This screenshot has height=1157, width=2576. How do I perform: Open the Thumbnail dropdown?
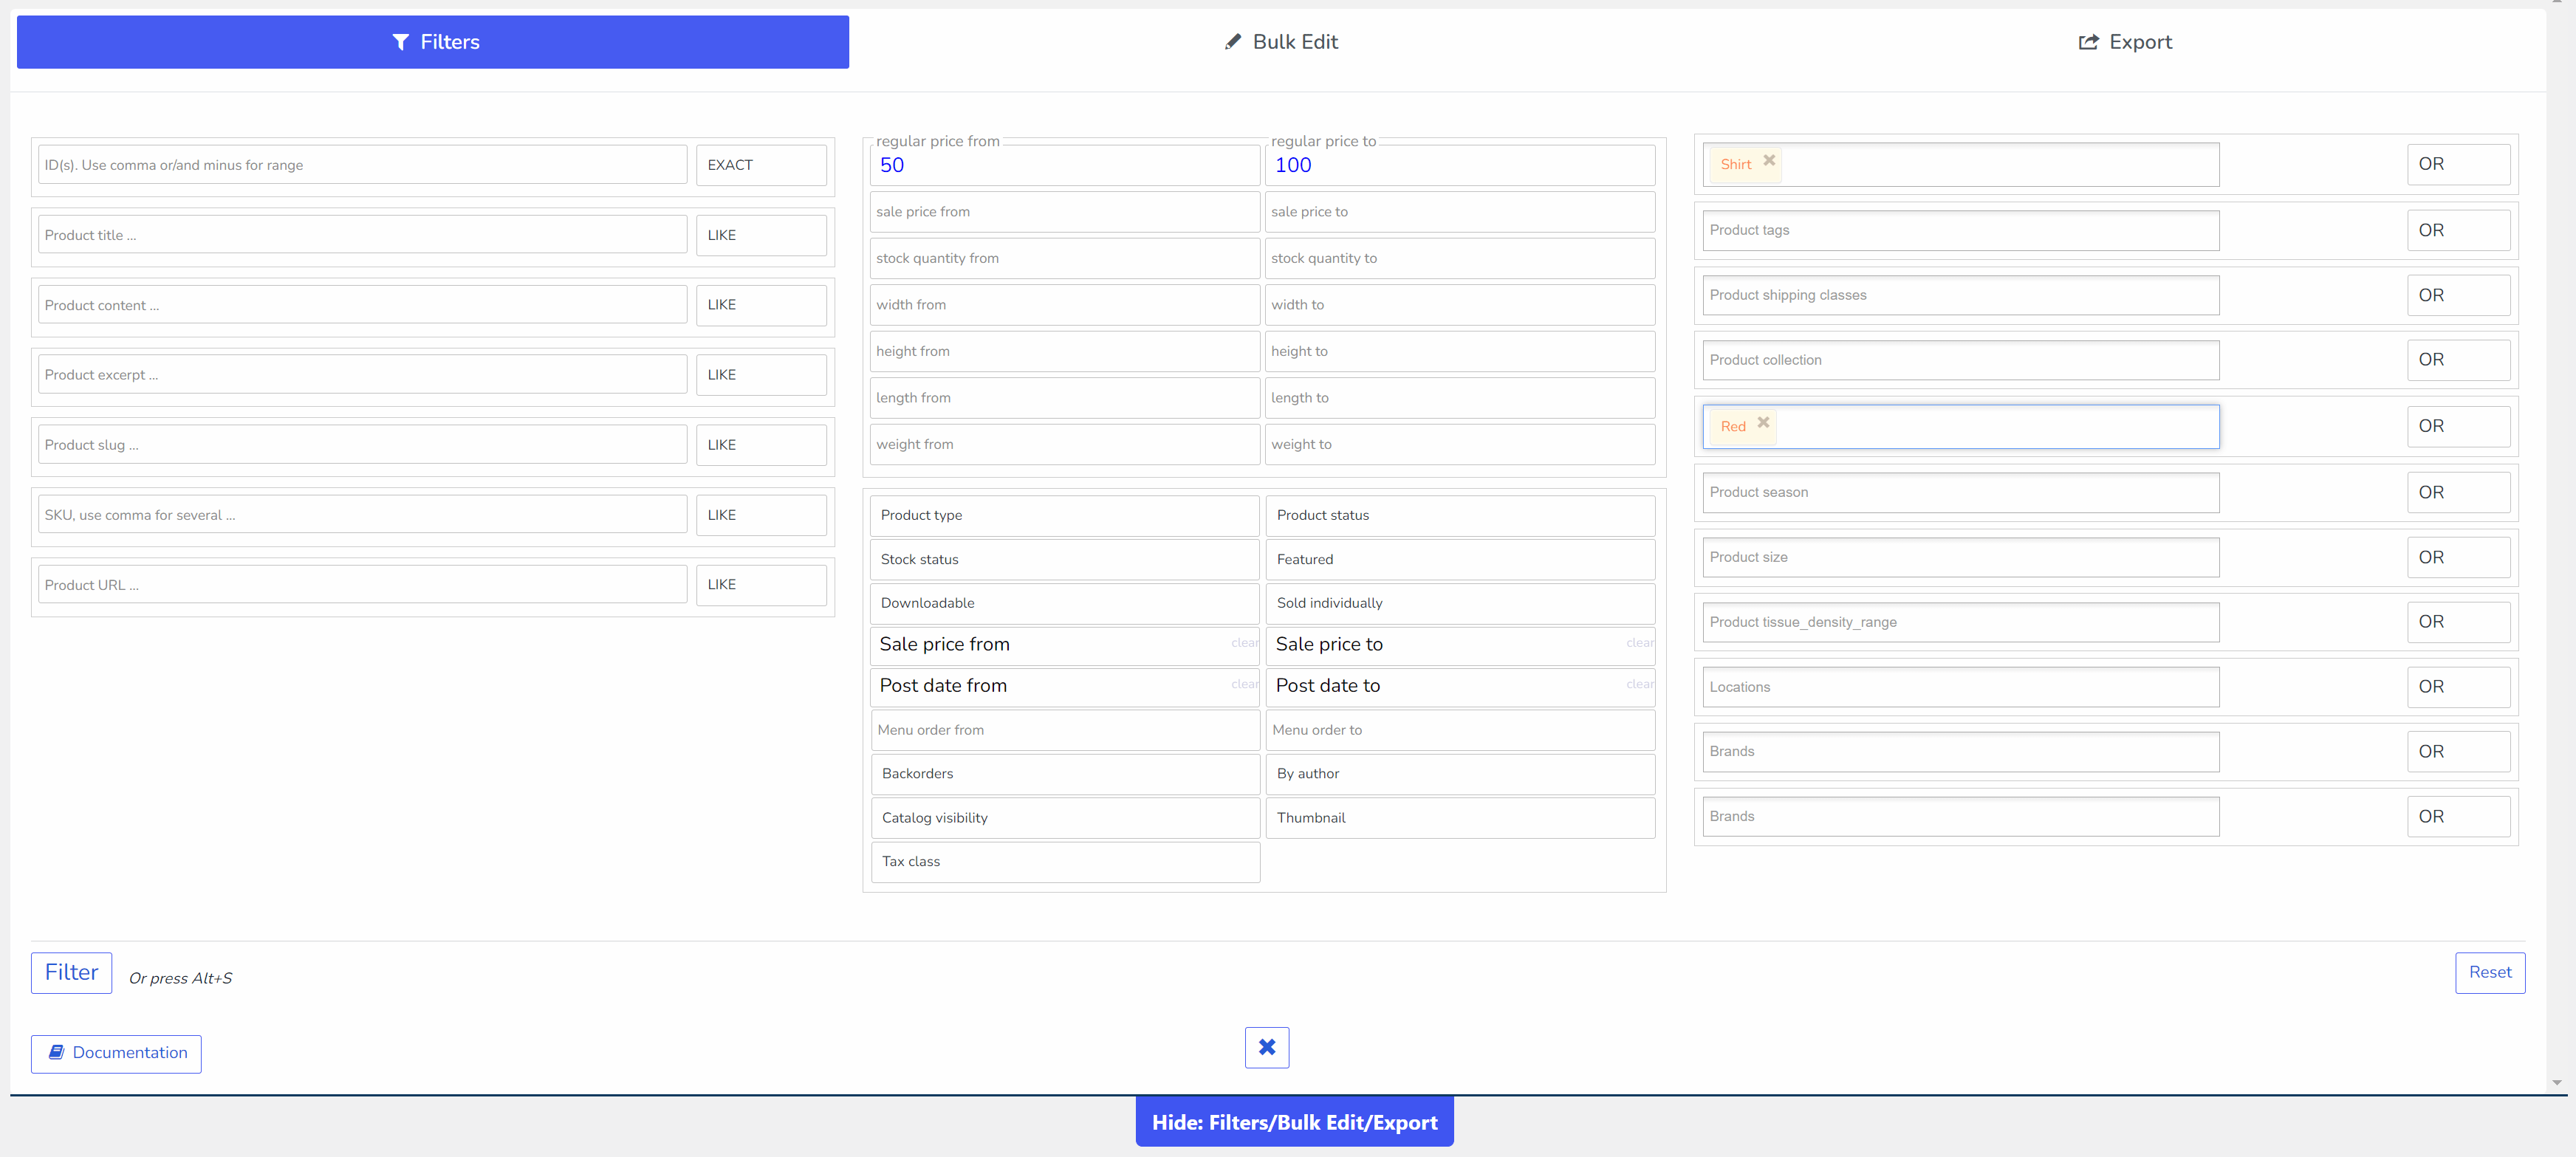[1460, 818]
